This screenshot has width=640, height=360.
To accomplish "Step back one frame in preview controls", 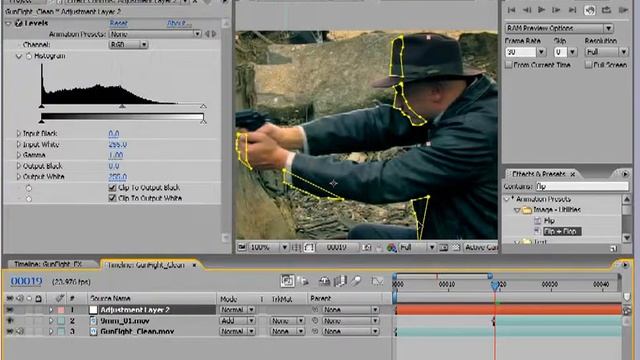I will click(x=527, y=10).
